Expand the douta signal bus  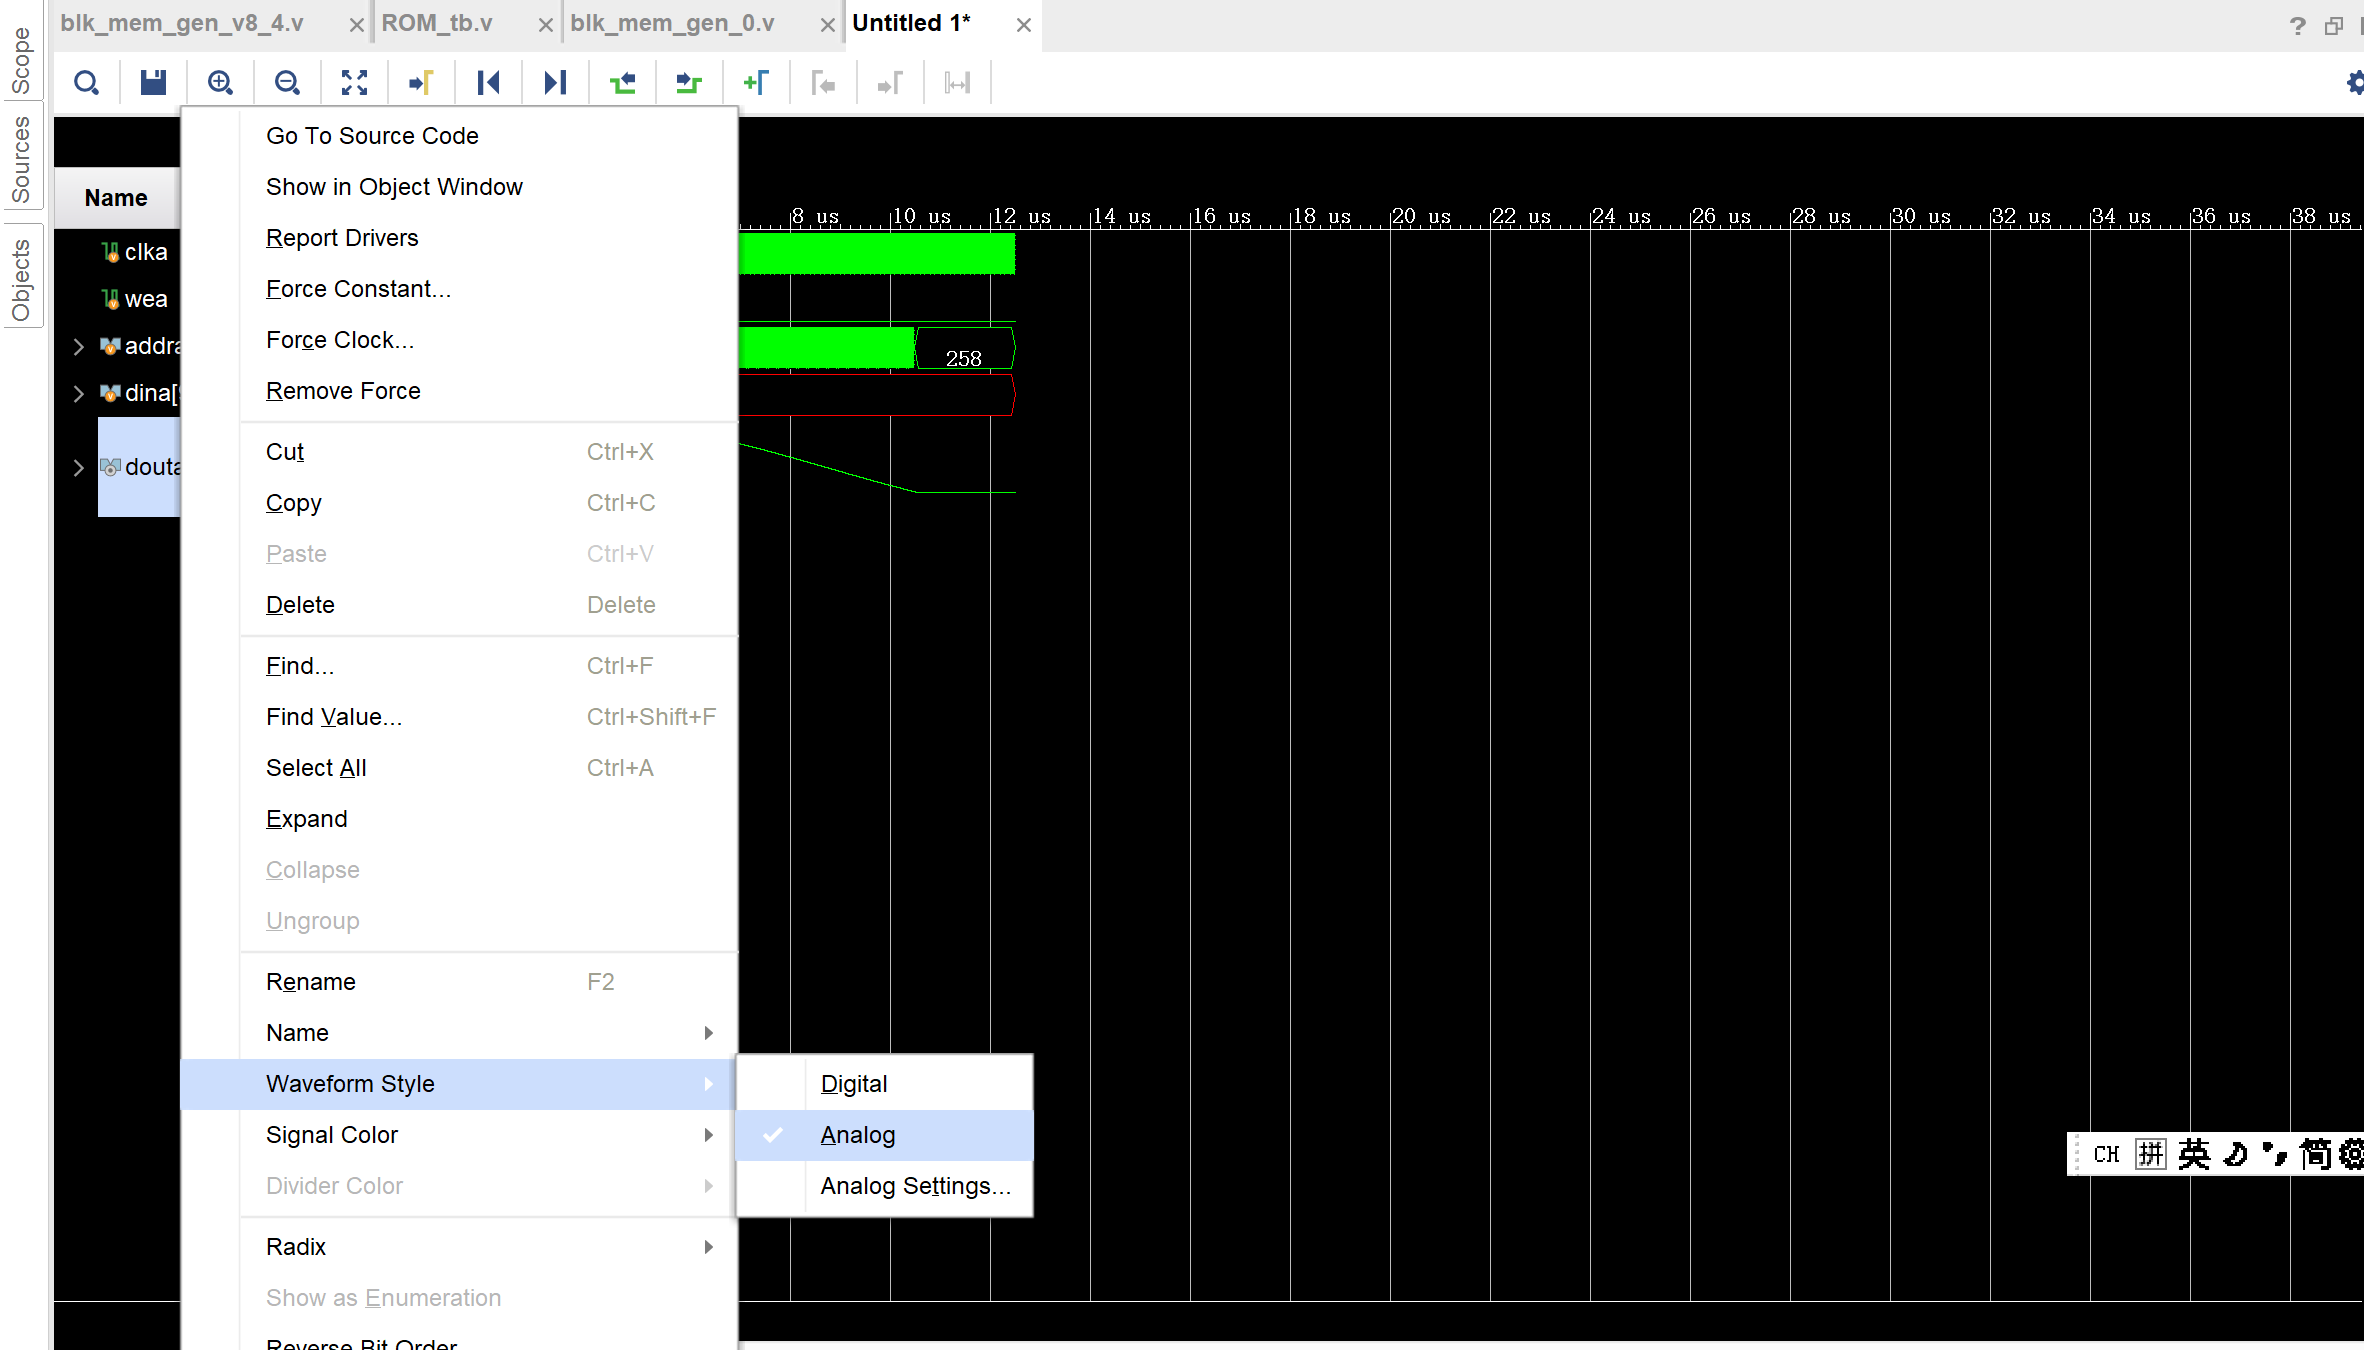(x=78, y=468)
